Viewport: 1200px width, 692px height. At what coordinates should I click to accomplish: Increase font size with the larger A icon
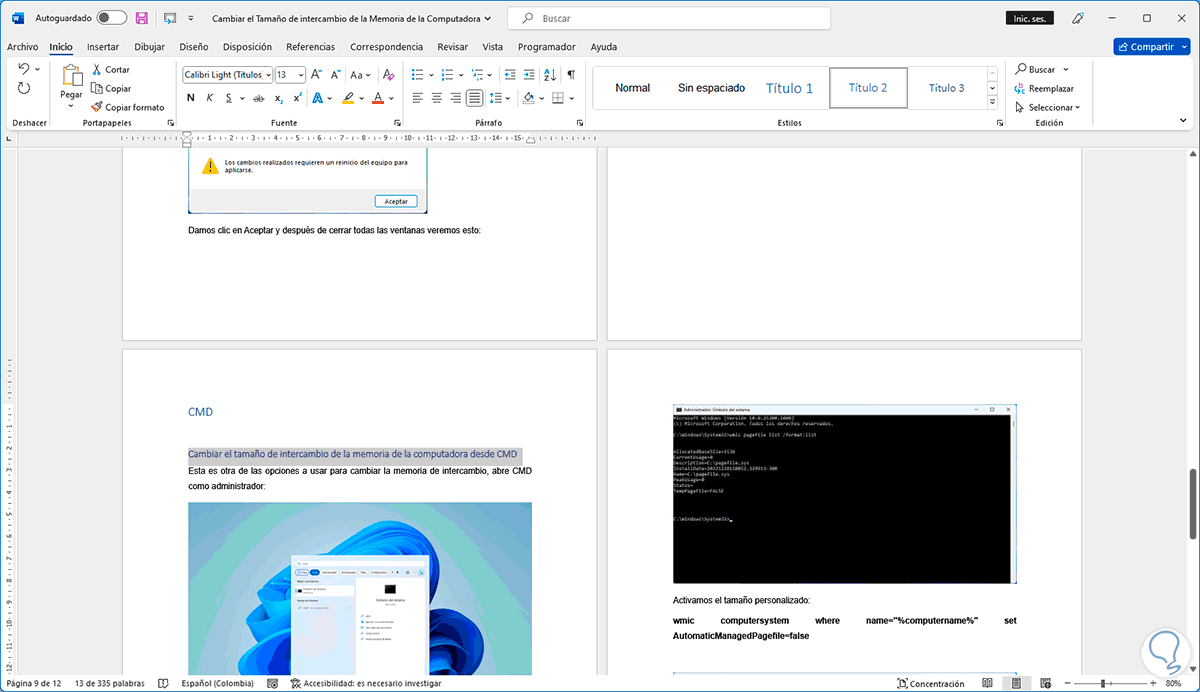point(316,74)
